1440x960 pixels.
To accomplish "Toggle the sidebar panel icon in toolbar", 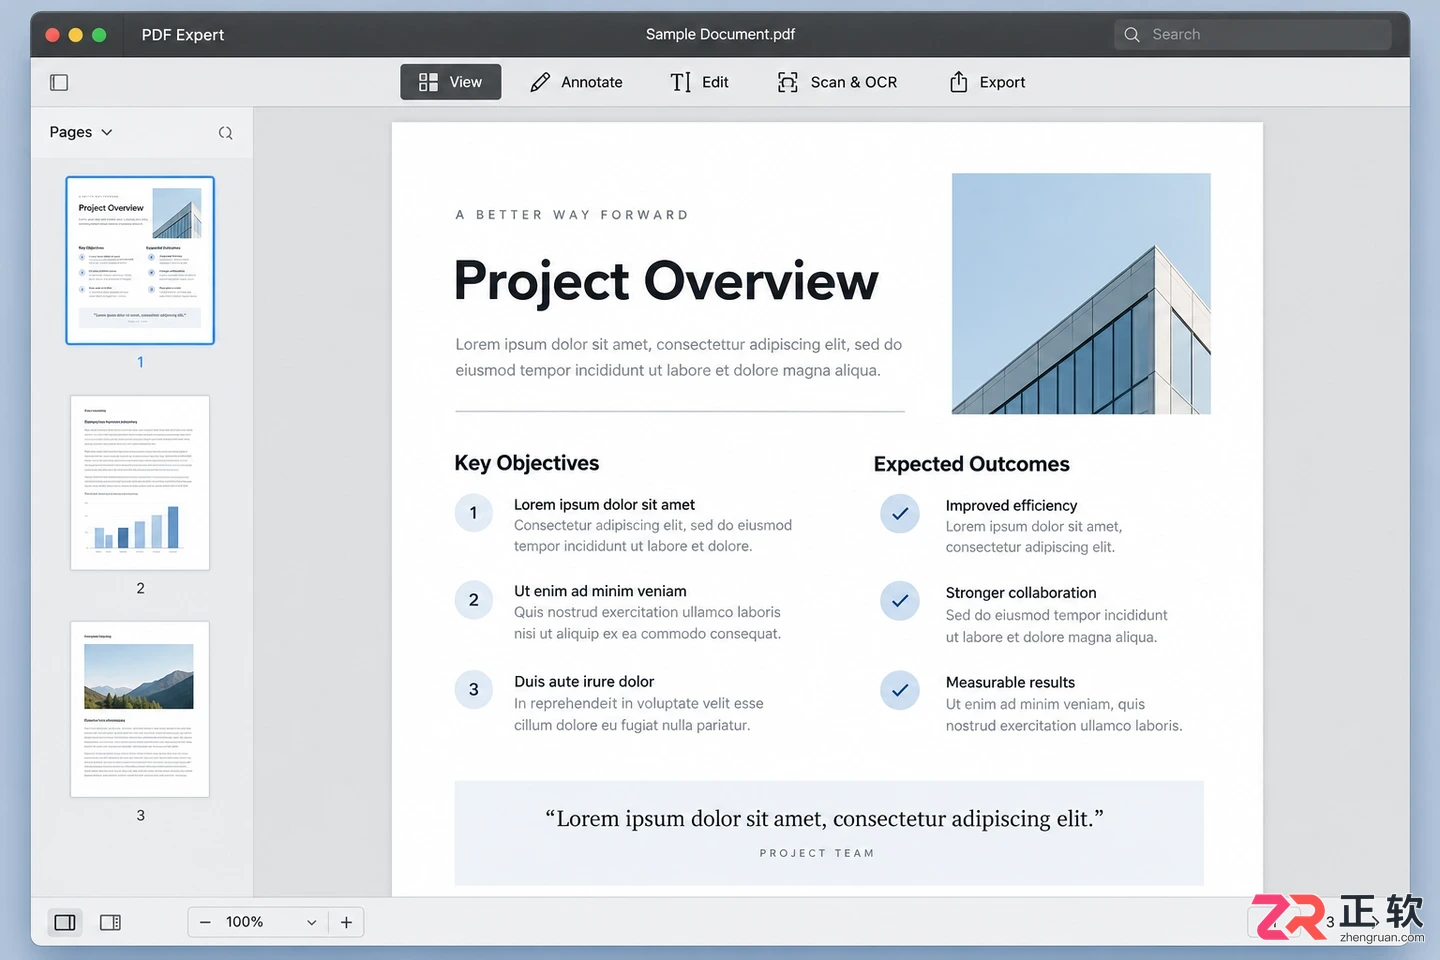I will [59, 82].
